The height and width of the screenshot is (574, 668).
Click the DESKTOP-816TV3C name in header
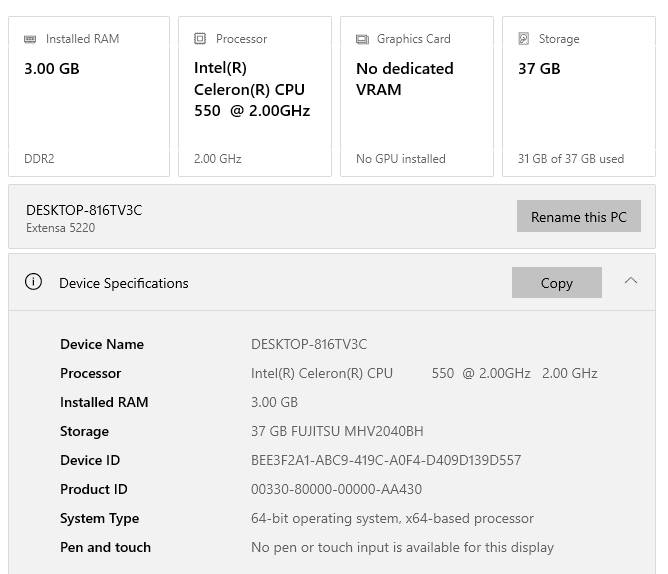[x=84, y=210]
